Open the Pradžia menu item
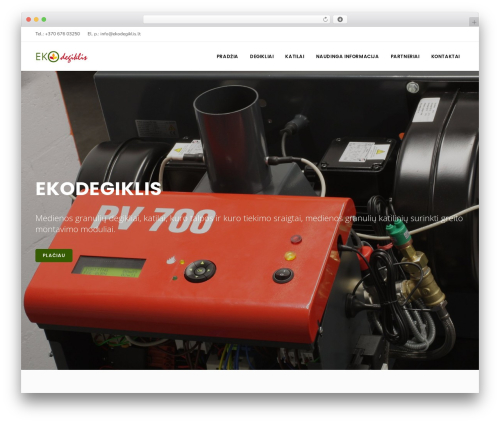Screen dimensions: 500x423 (227, 56)
